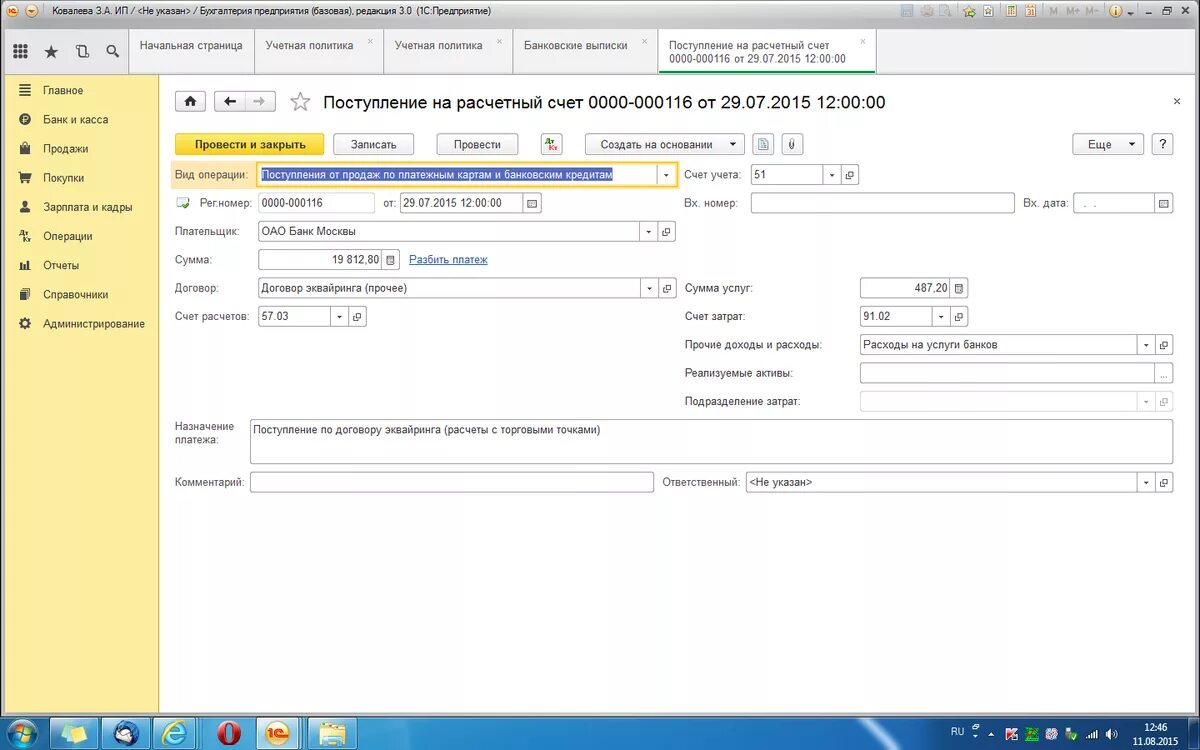1200x750 pixels.
Task: Choose Реализуемые активы via ellipsis button
Action: point(1163,373)
